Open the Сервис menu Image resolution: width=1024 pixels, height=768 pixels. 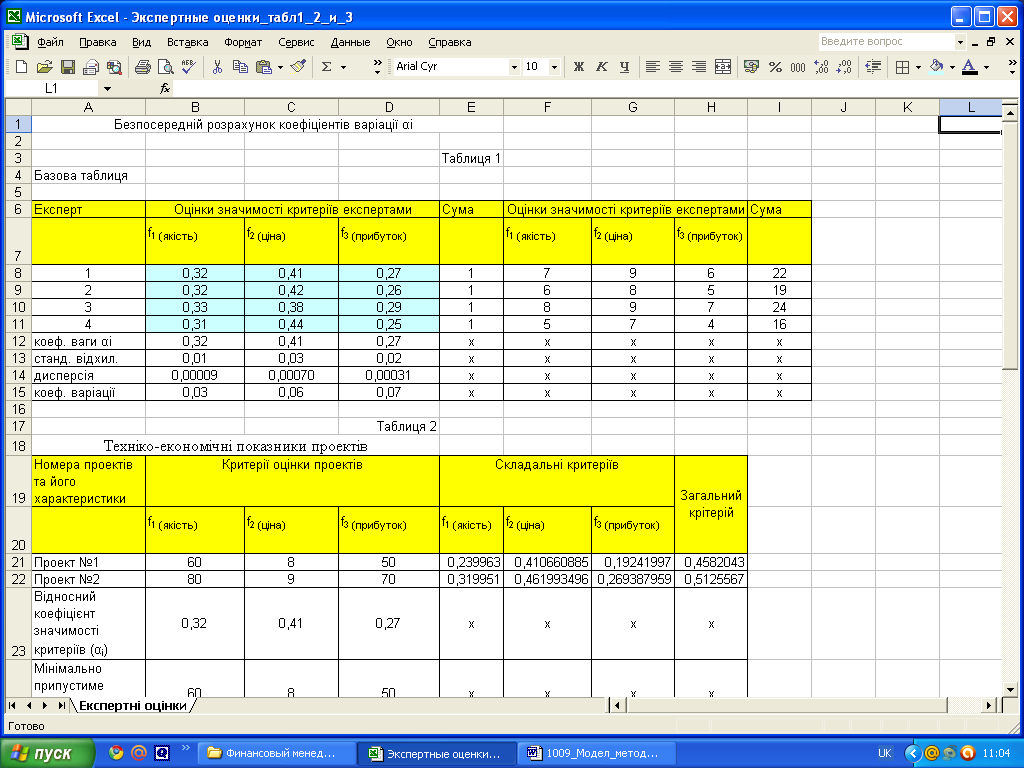(296, 42)
